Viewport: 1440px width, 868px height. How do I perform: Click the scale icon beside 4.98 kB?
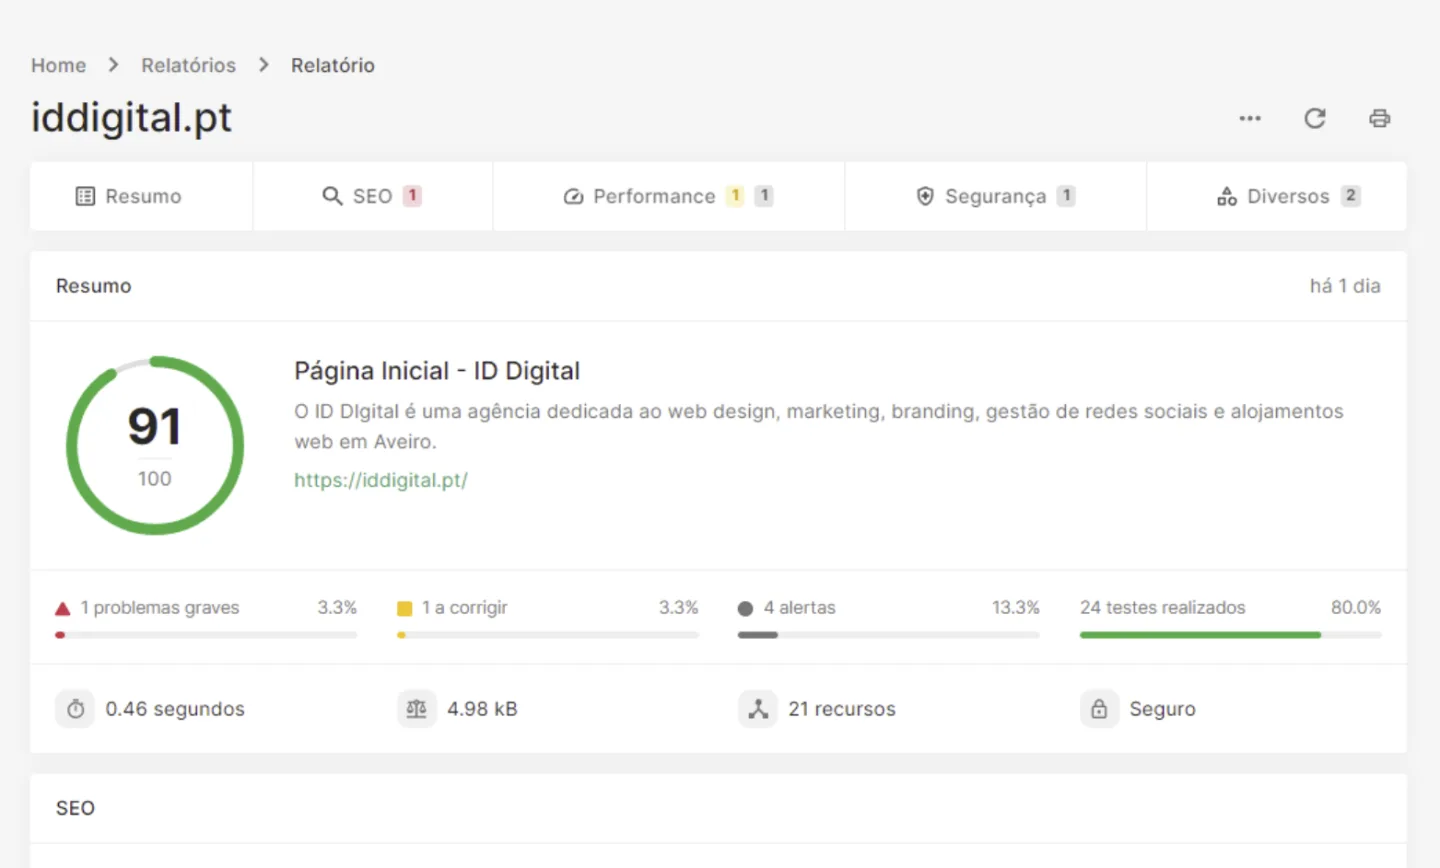[x=417, y=709]
